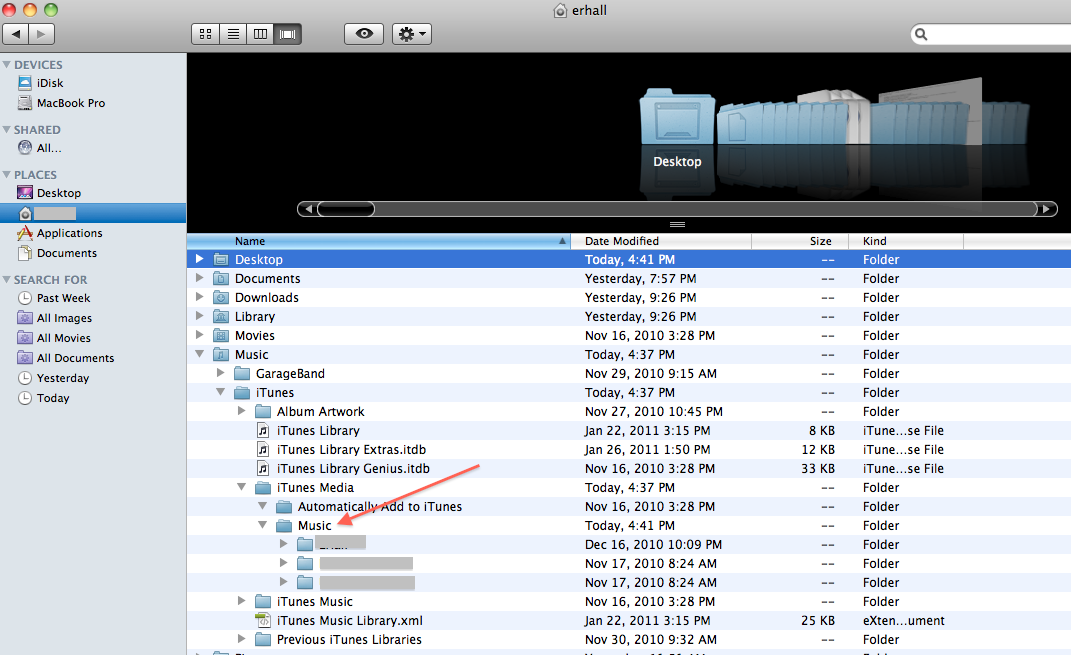Switch to column view mode
Image resolution: width=1071 pixels, height=655 pixels.
pos(260,34)
